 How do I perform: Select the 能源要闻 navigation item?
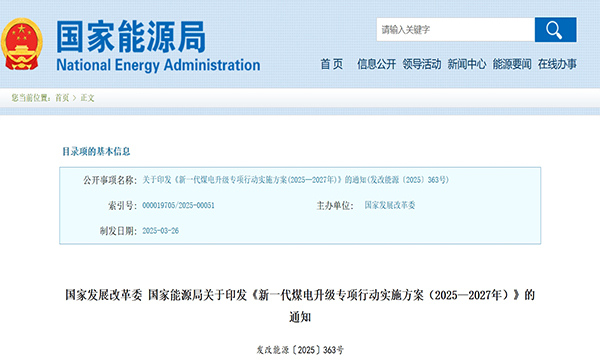click(512, 64)
